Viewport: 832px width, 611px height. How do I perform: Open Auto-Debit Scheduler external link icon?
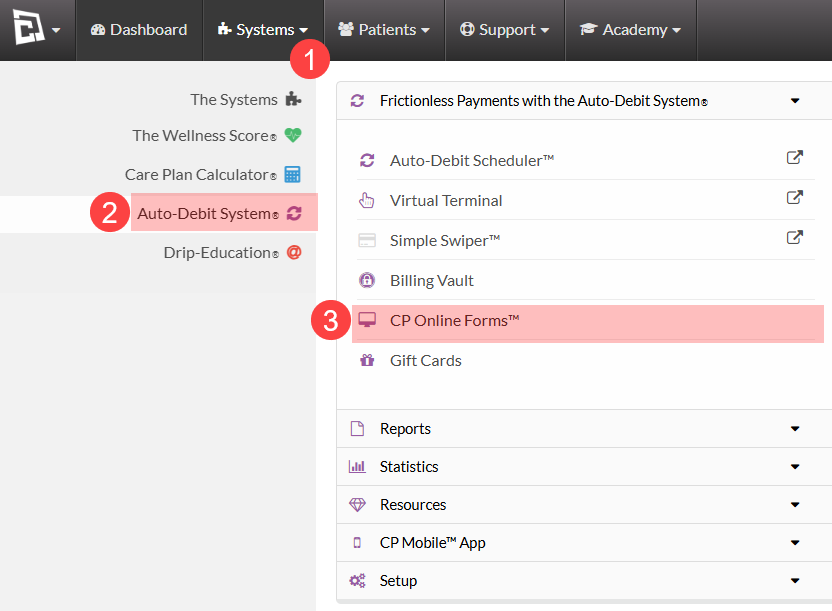794,158
